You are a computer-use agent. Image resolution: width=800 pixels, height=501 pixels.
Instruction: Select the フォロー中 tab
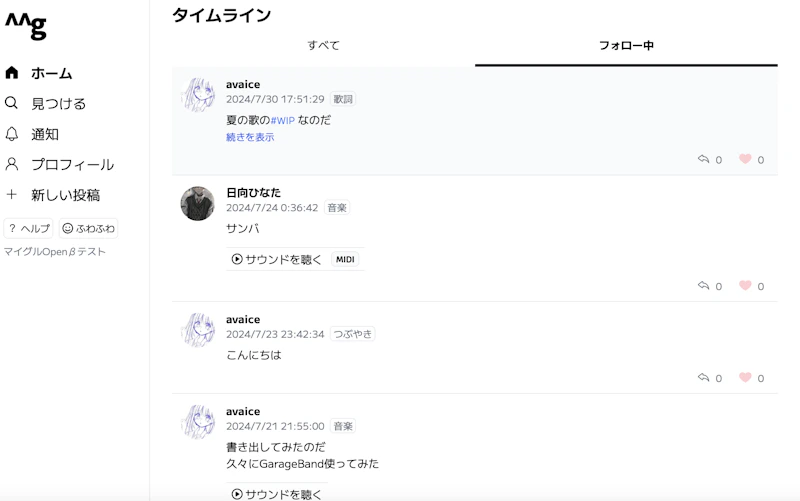click(x=626, y=46)
